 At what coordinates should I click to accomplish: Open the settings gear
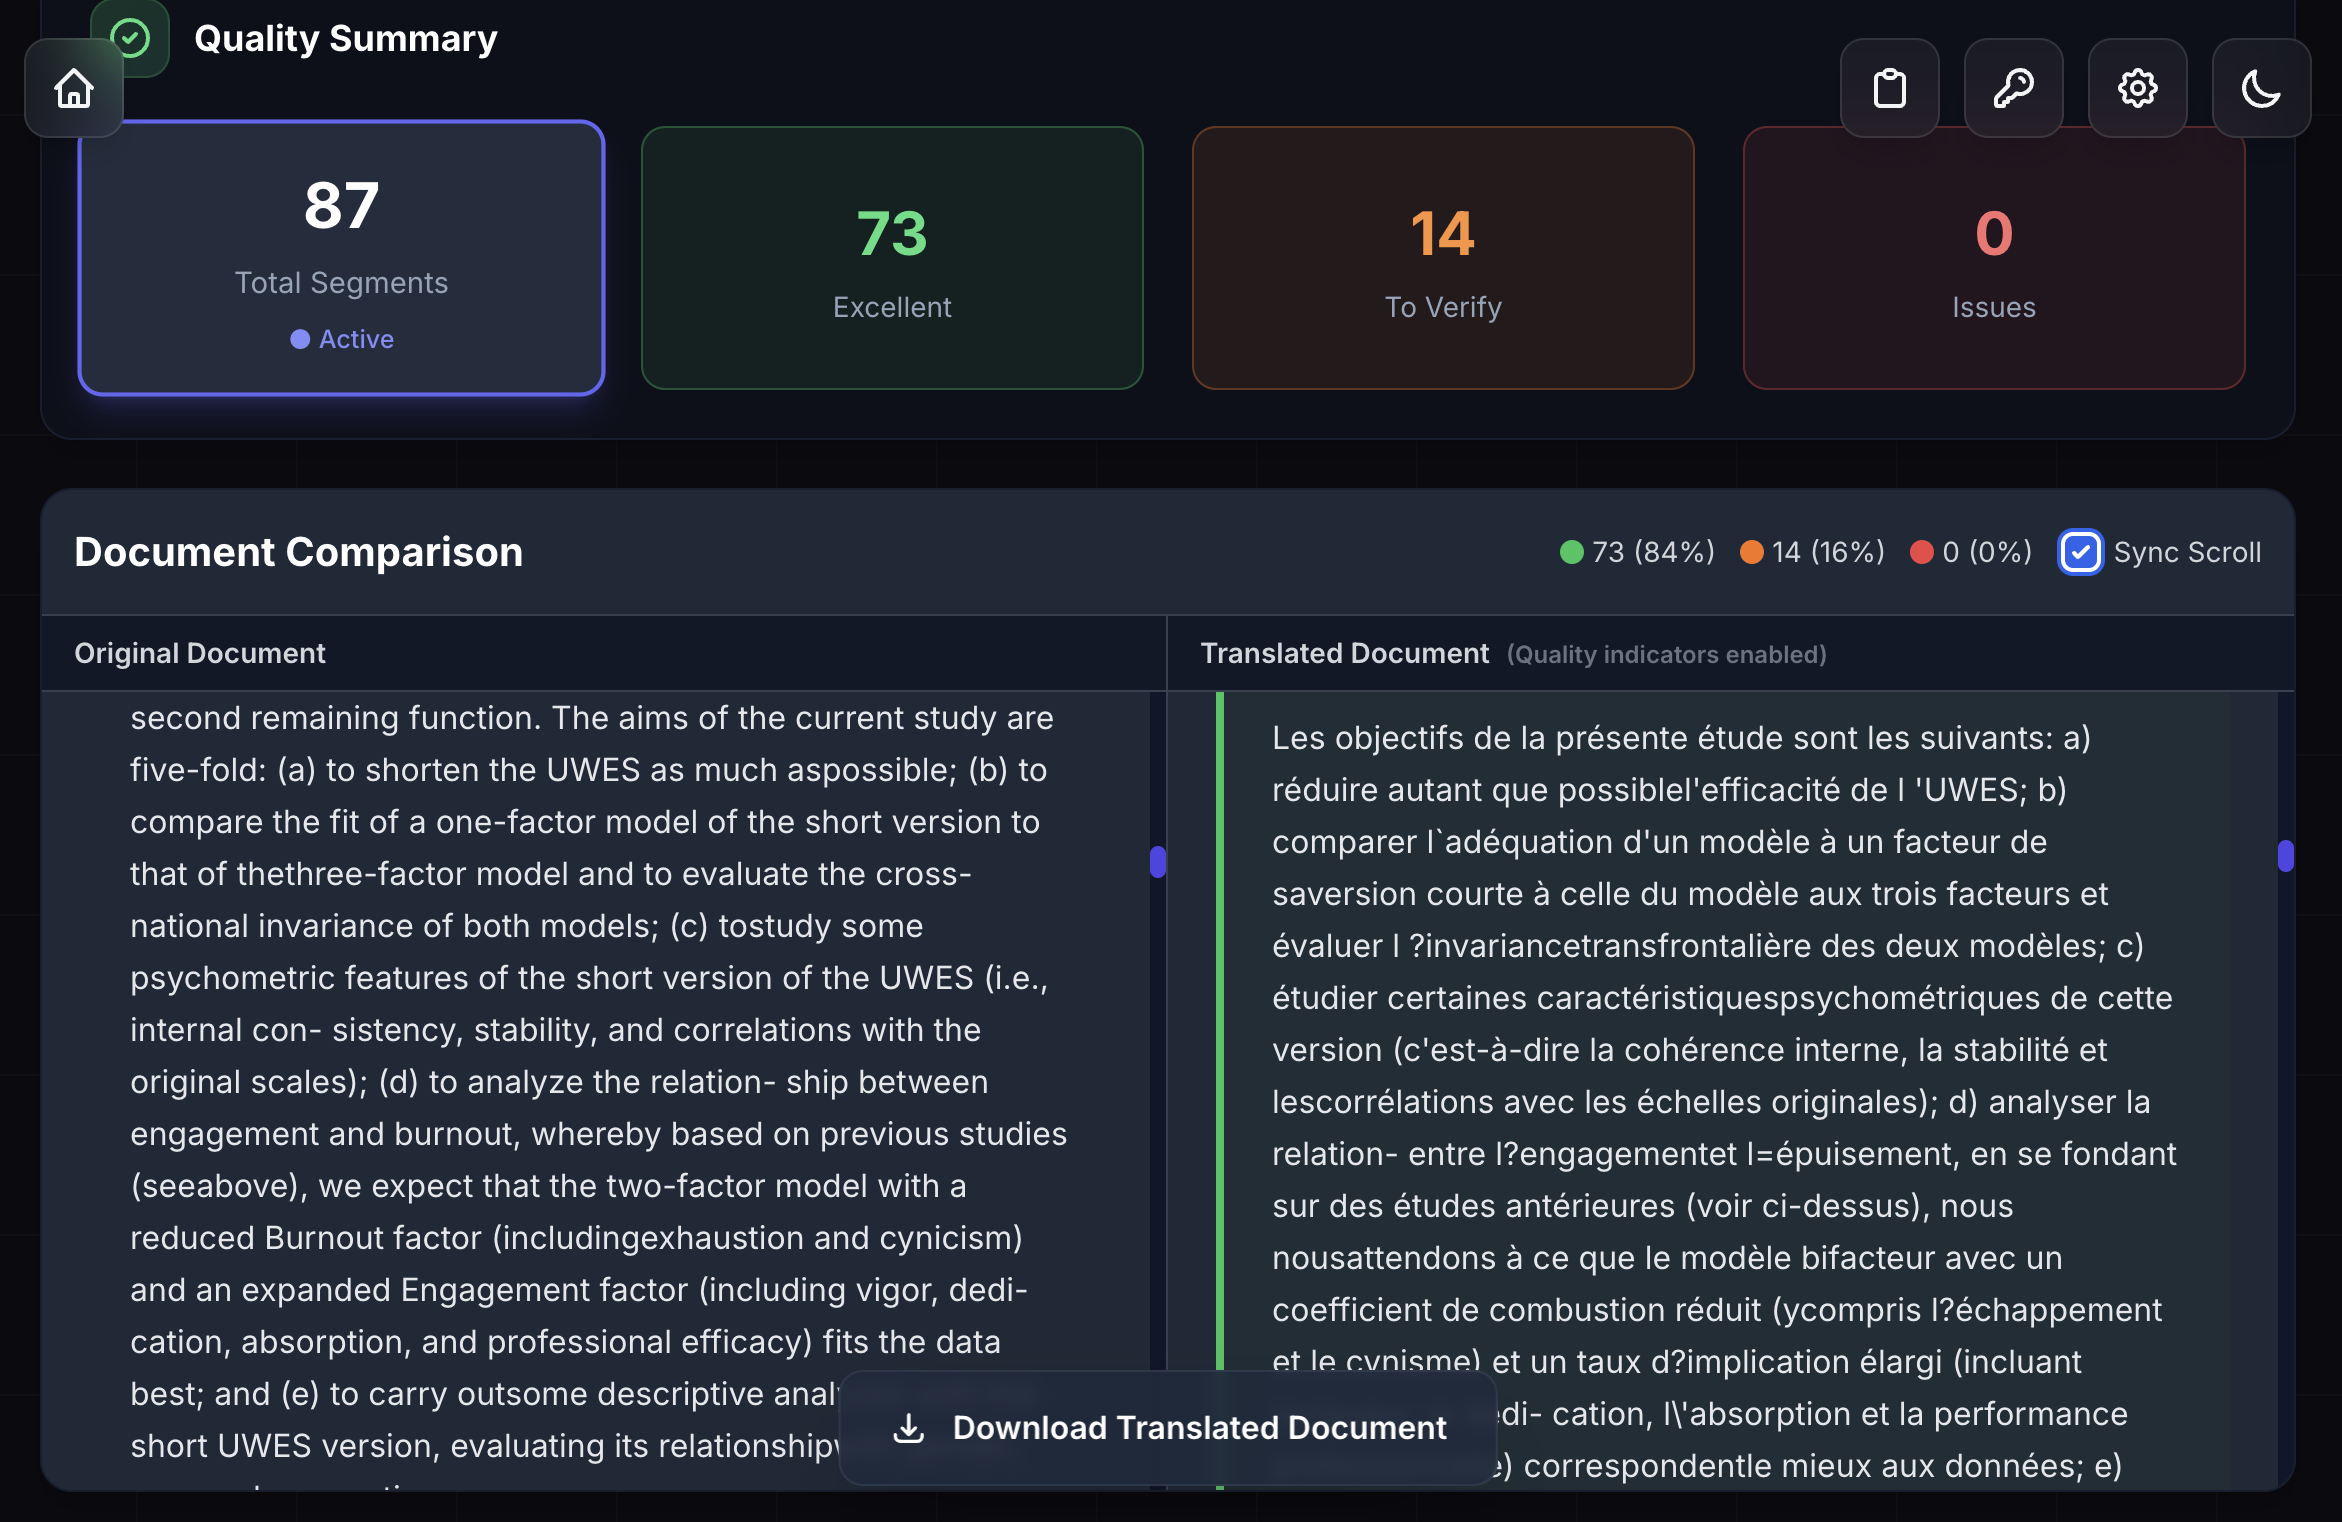2137,88
